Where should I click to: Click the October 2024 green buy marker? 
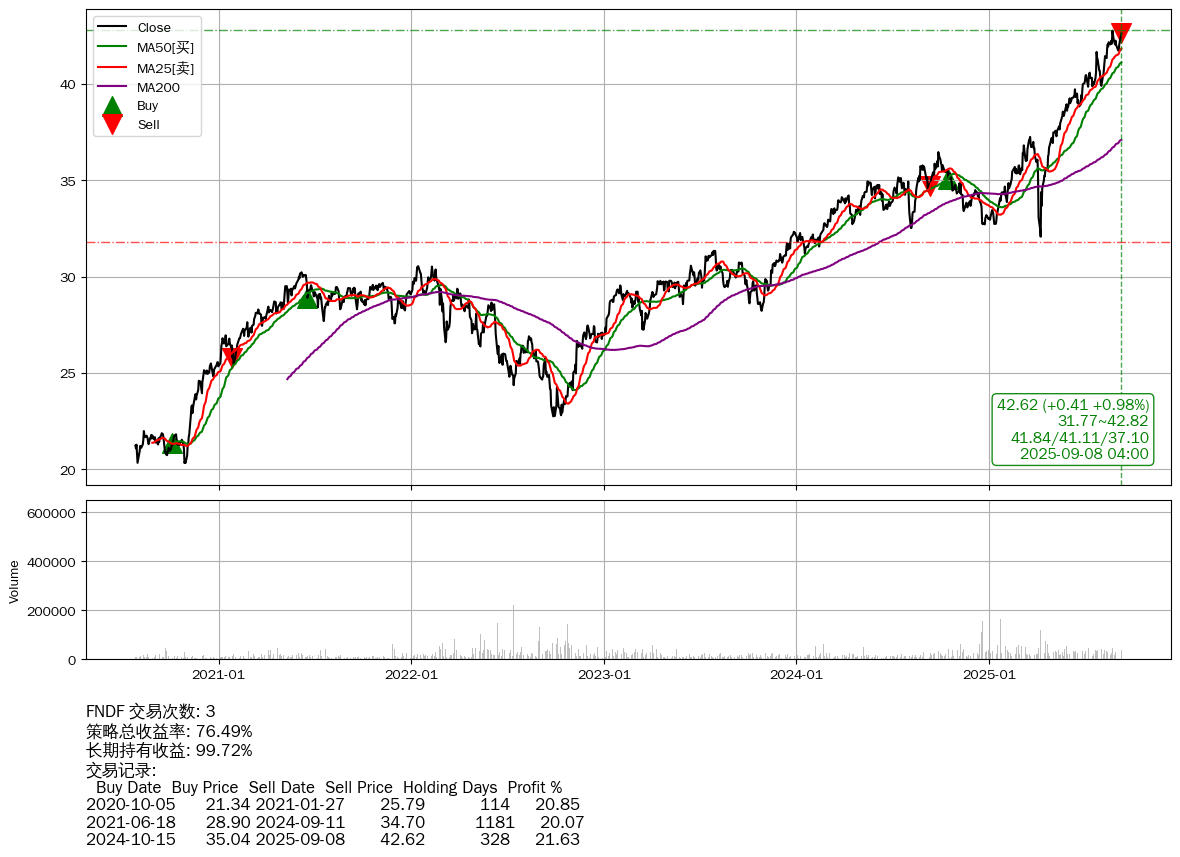click(x=946, y=180)
